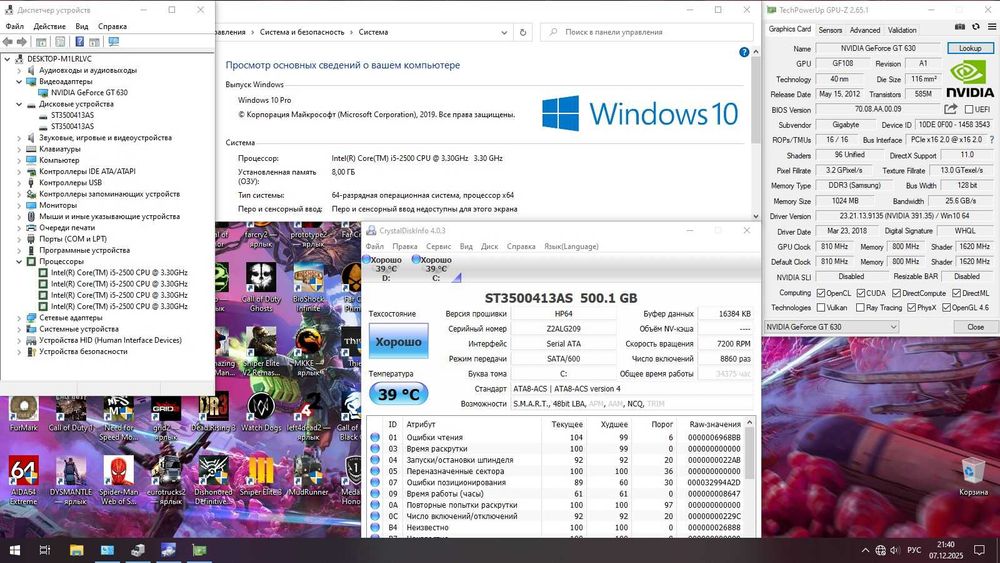Open the GPU selection dropdown in GPU-Z
Image resolution: width=1000 pixels, height=563 pixels.
coord(832,326)
